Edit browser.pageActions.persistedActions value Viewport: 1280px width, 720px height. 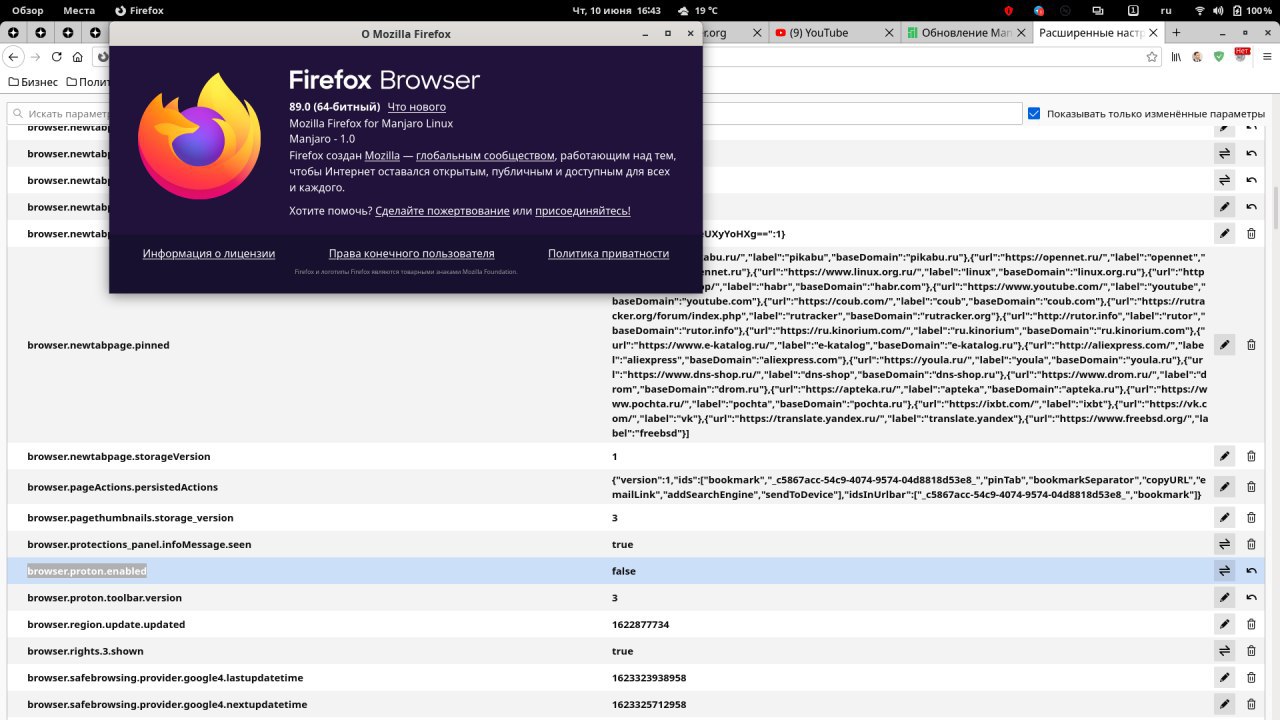click(x=1224, y=487)
